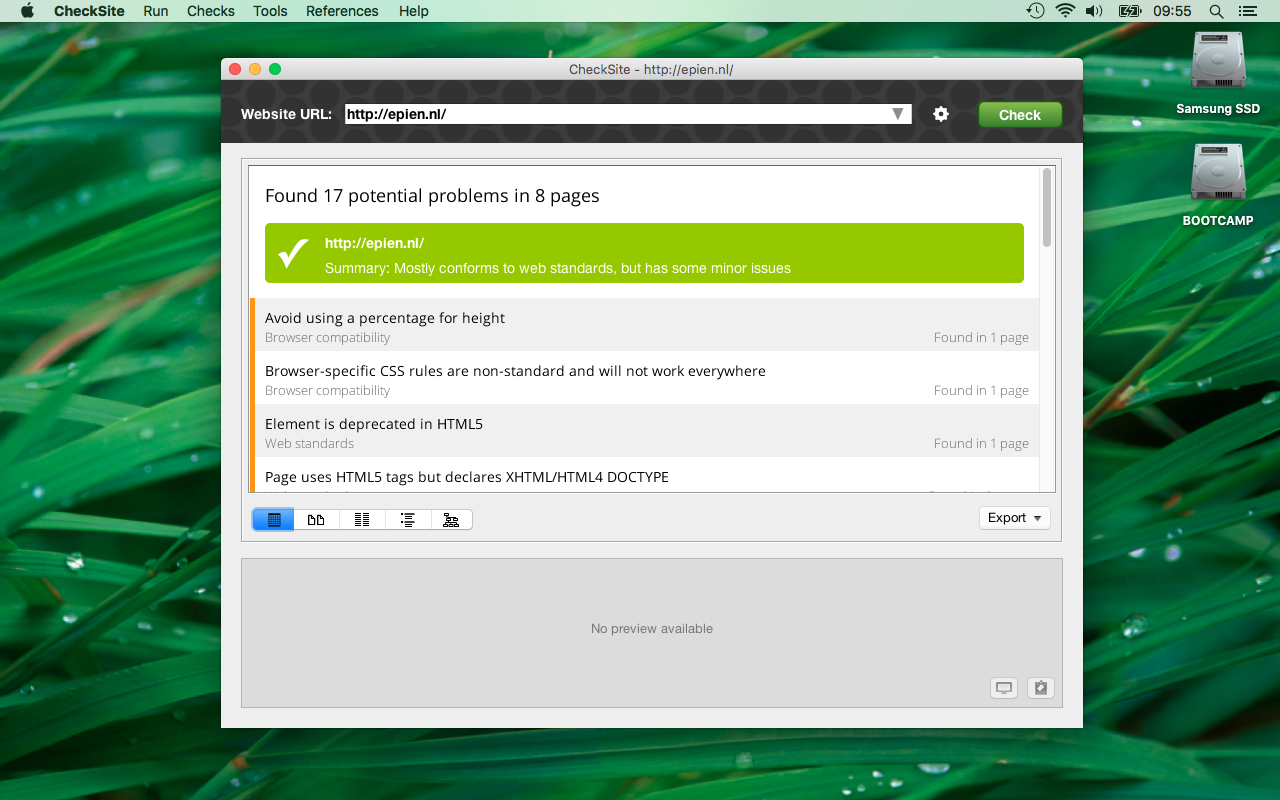Open Notification Center
1280x800 pixels.
[1246, 11]
